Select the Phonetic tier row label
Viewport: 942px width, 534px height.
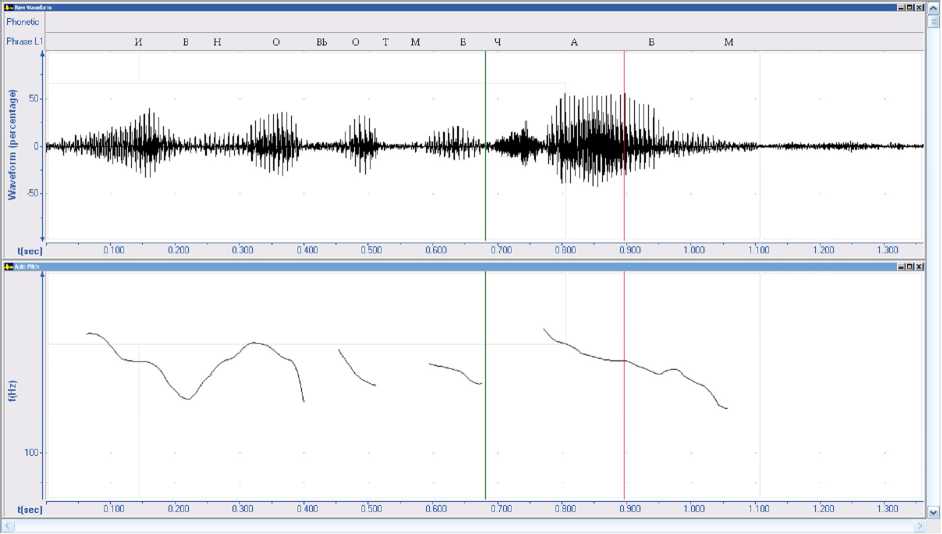coord(23,21)
